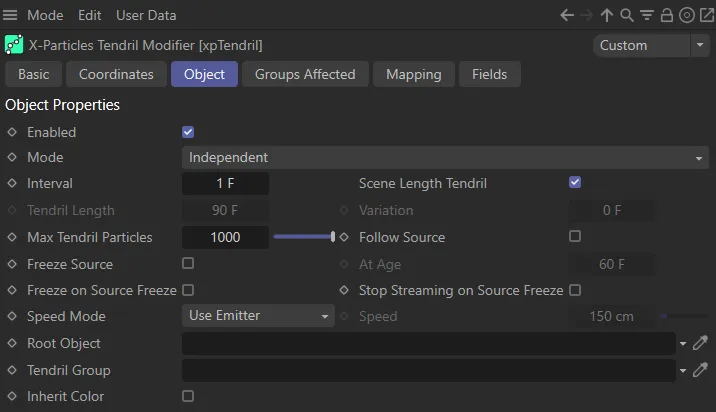Expand the Tendril Group field arrow menu
This screenshot has height=412, width=716.
coord(683,370)
